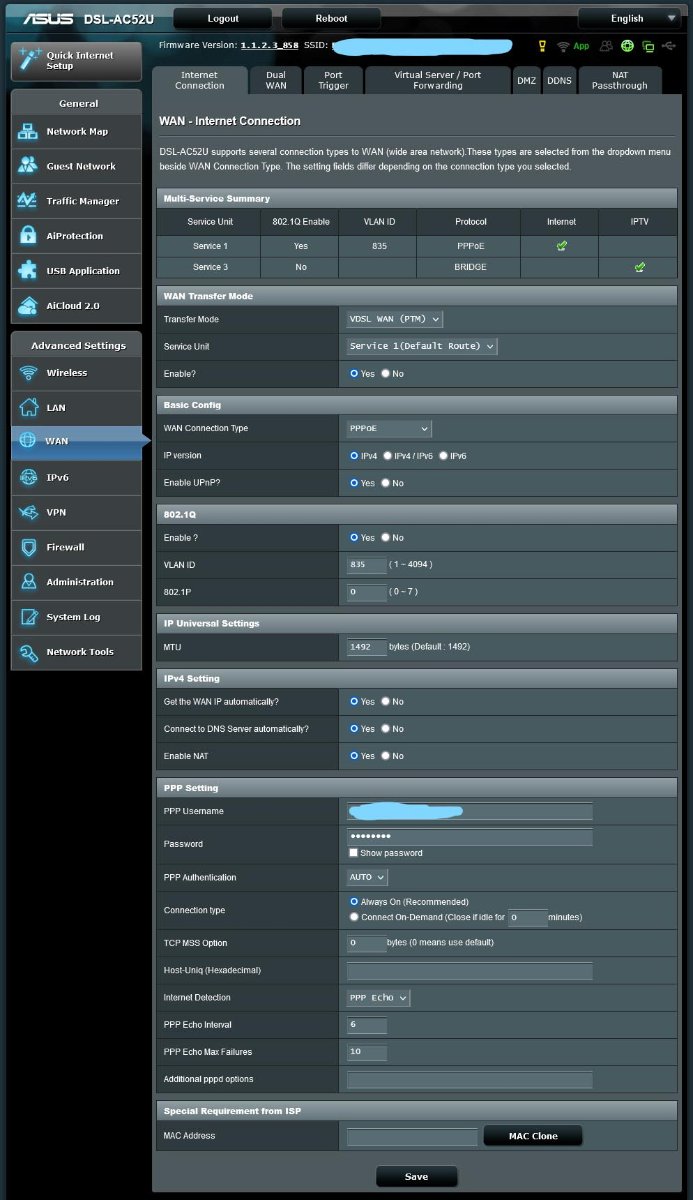Click the connected clients monitor icon

(x=648, y=46)
